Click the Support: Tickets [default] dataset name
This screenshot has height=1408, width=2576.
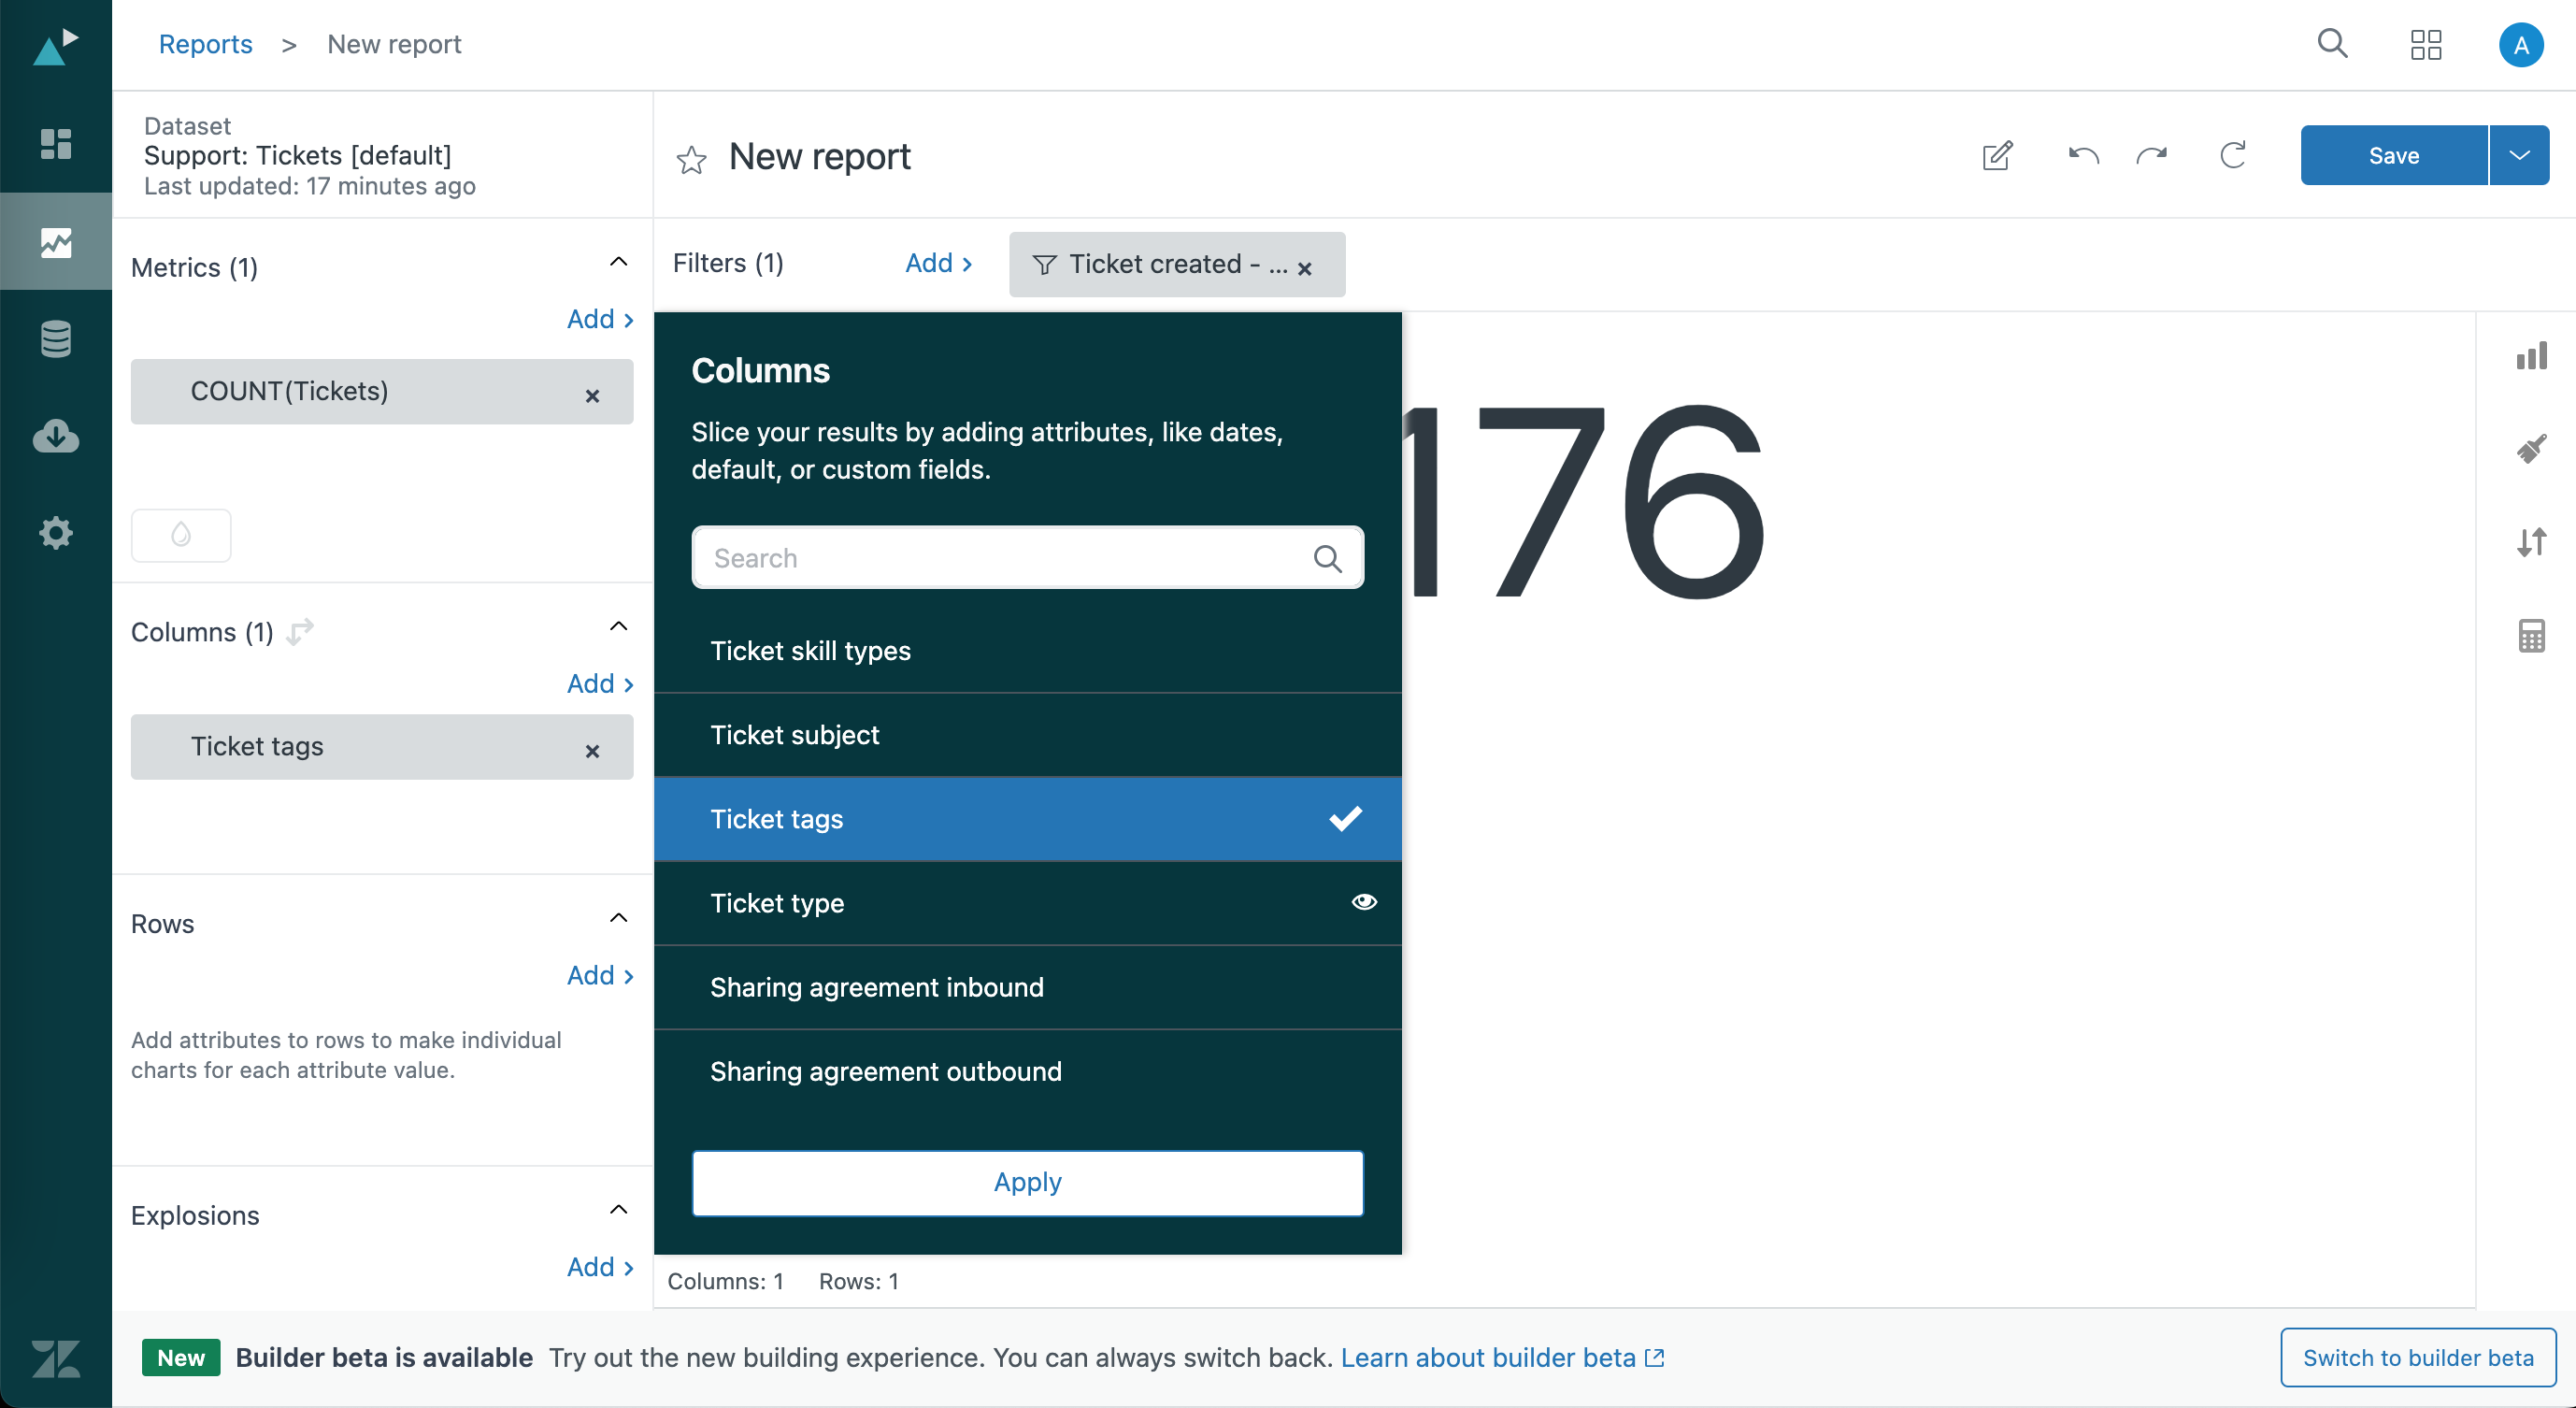(297, 156)
